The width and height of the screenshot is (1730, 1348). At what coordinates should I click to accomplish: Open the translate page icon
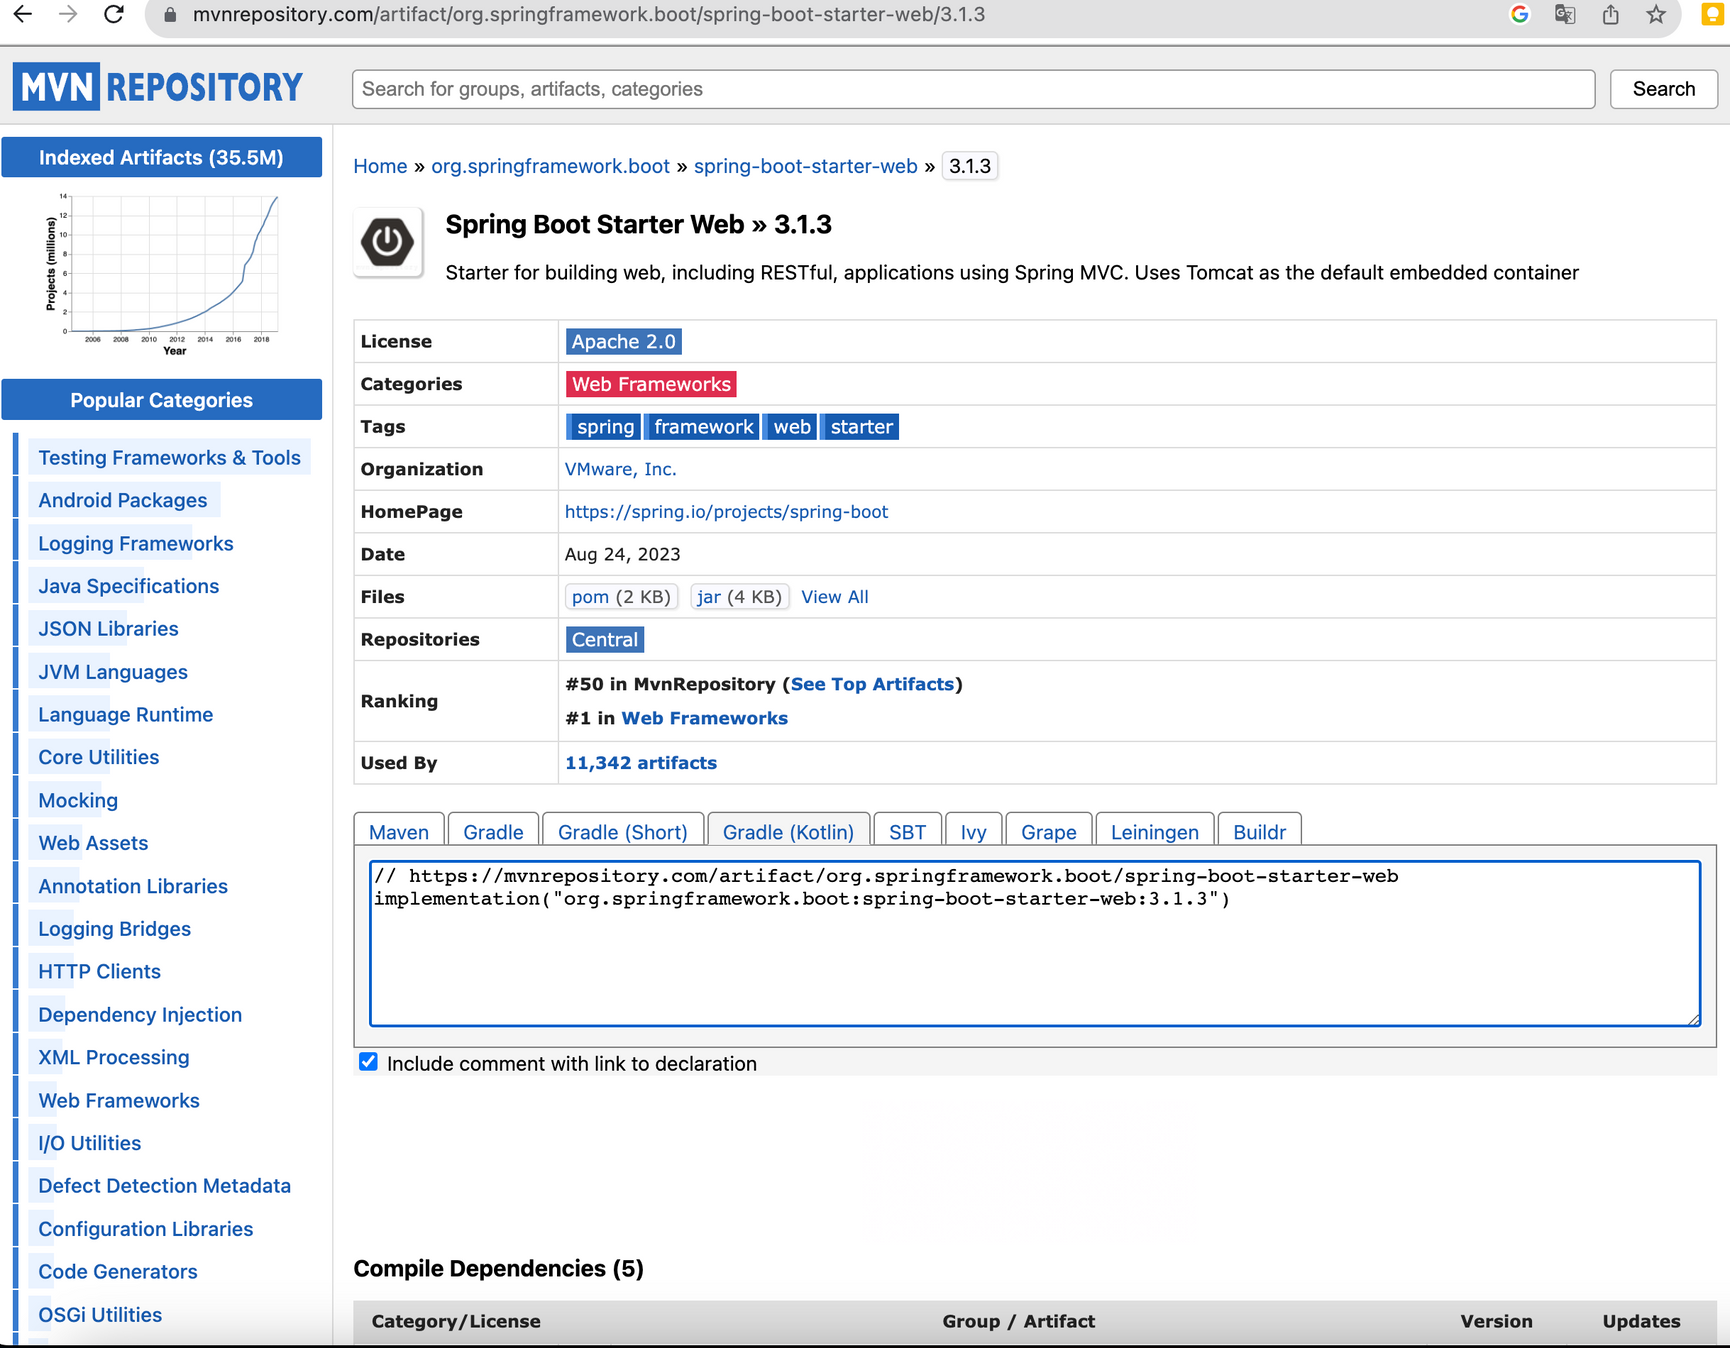point(1565,14)
